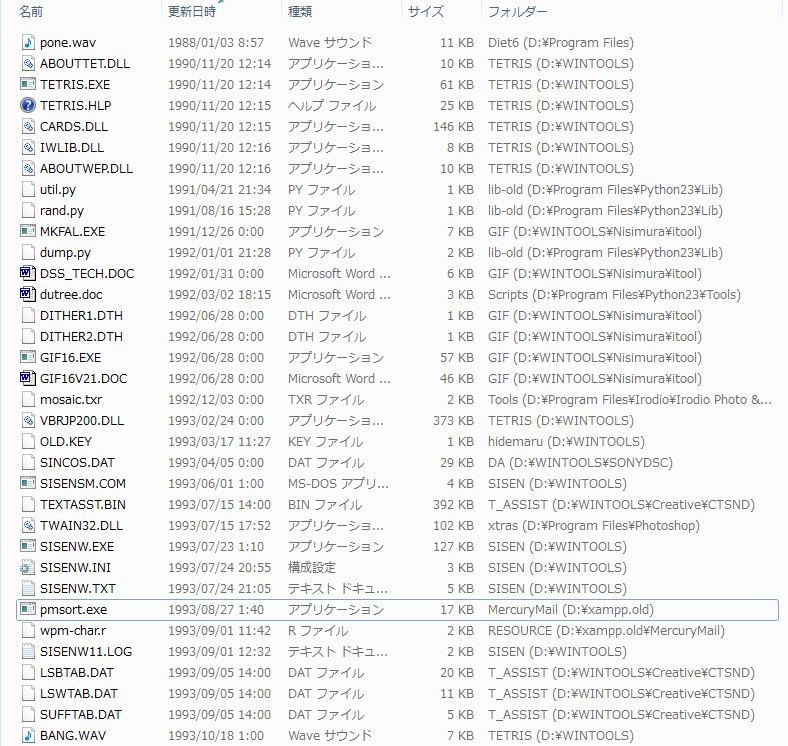Click the DSS_TECH.DOC Word document icon
Screen dimensions: 788x746
pyautogui.click(x=28, y=274)
